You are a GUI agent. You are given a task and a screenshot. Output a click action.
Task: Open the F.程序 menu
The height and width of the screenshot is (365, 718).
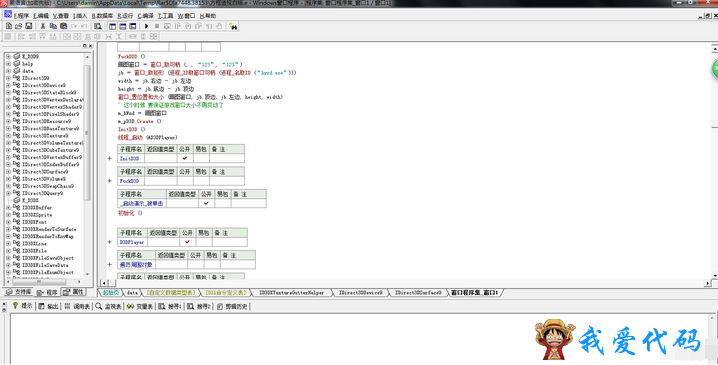click(21, 16)
